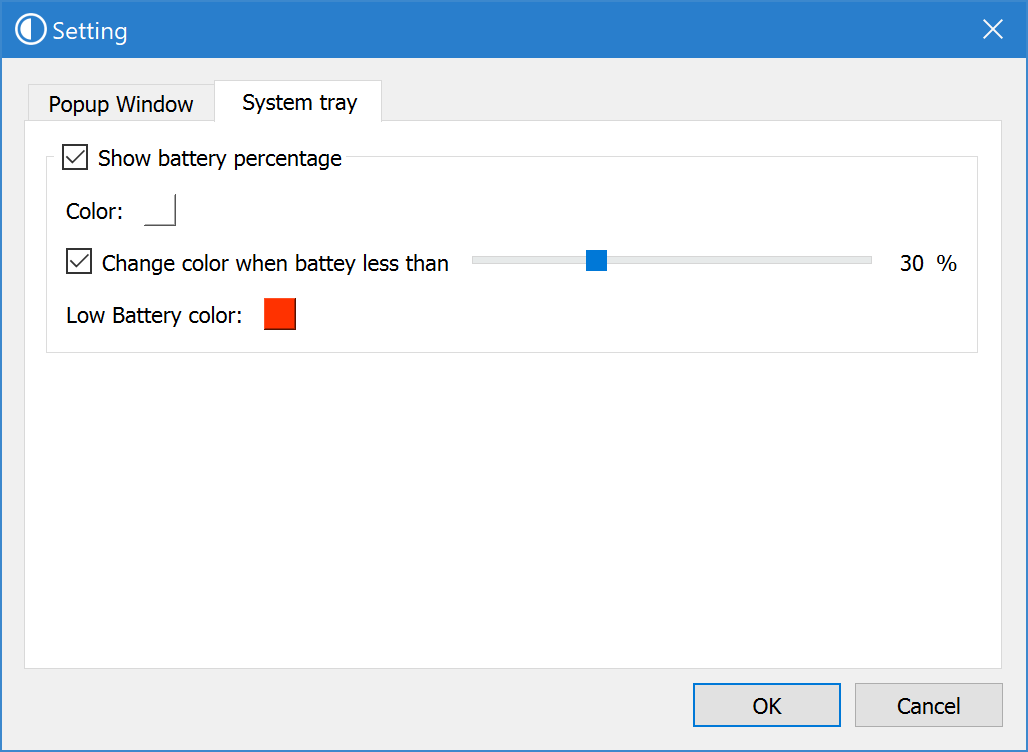Image resolution: width=1028 pixels, height=752 pixels.
Task: Click the "Low Battery color:" label
Action: pyautogui.click(x=154, y=316)
